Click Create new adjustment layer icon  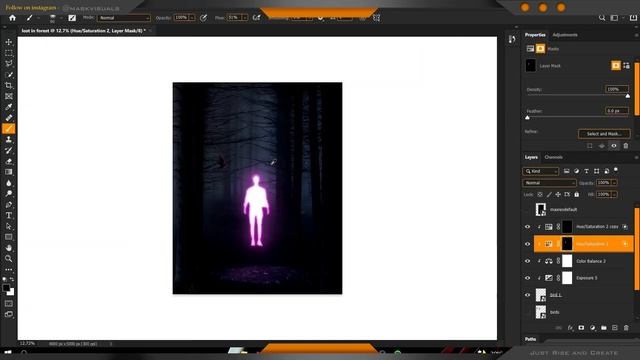tap(593, 328)
